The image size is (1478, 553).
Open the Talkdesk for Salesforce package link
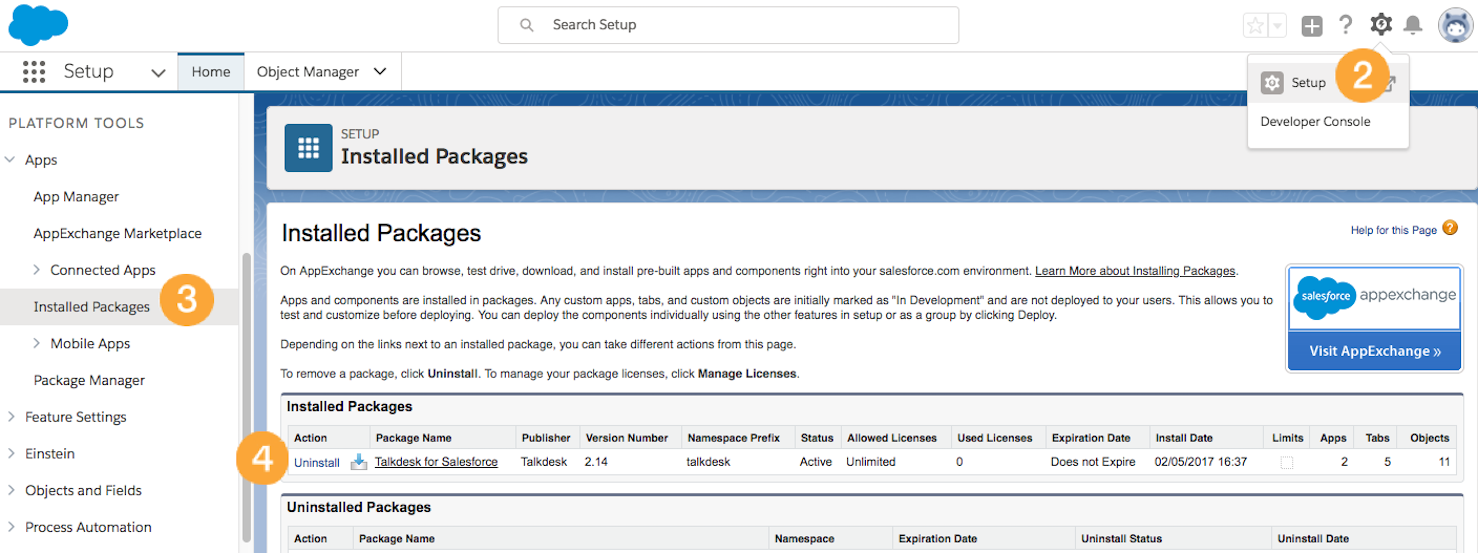[x=436, y=462]
